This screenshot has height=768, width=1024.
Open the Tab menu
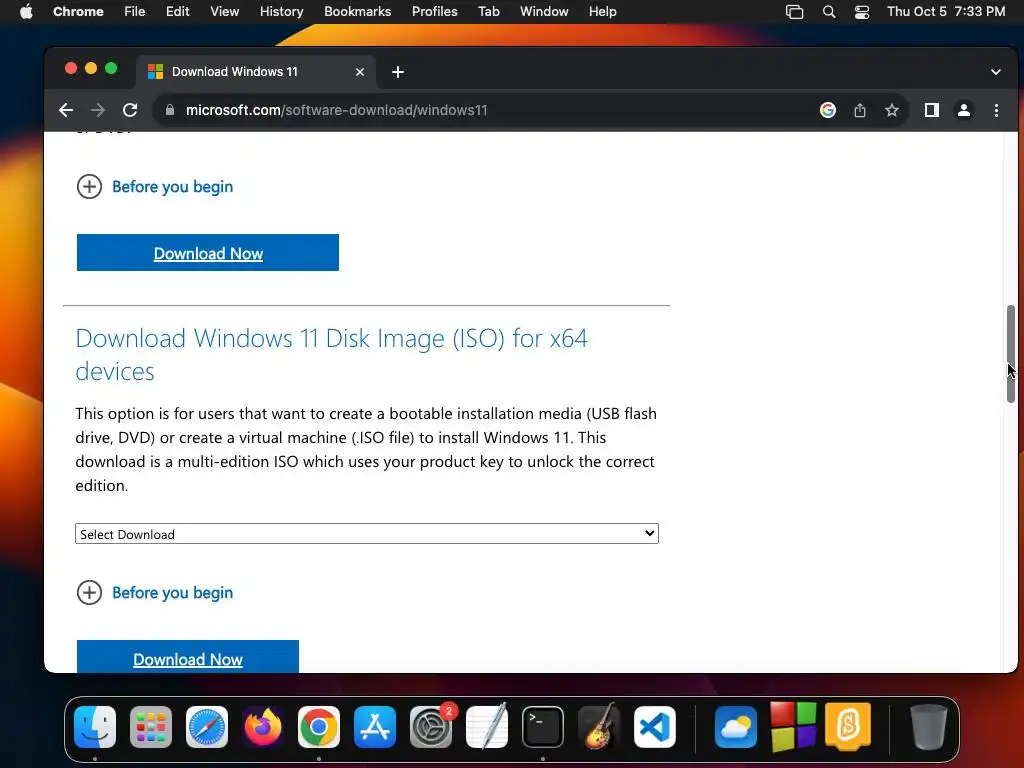coord(489,12)
